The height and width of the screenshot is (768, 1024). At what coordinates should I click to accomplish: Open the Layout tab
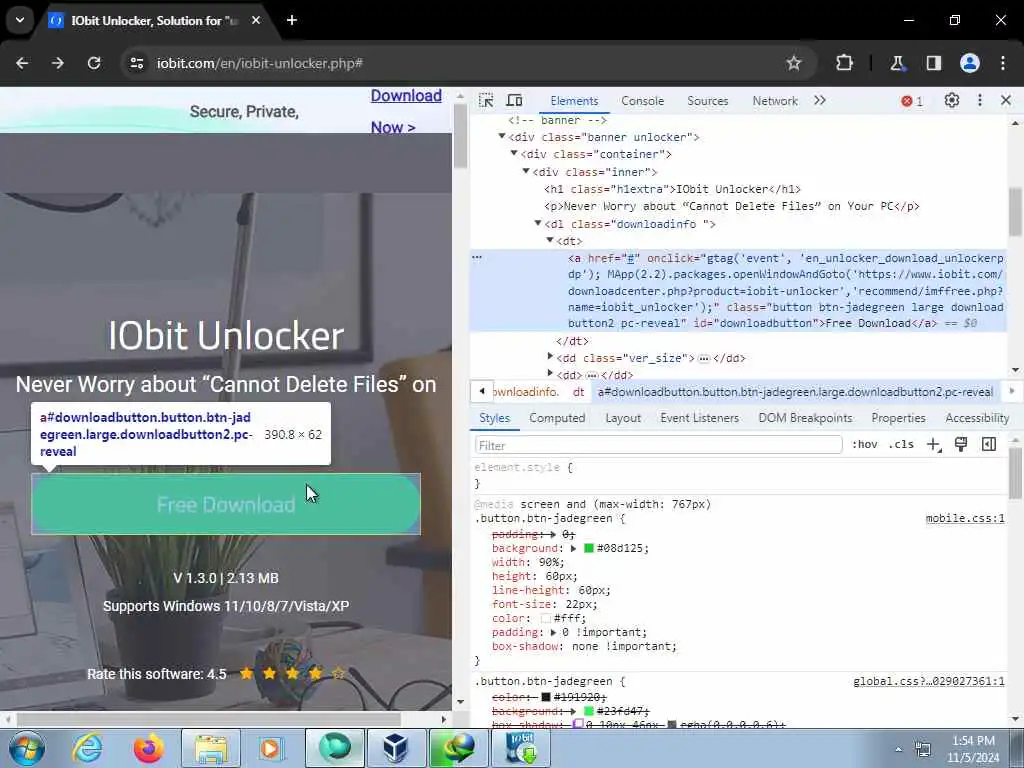pyautogui.click(x=622, y=418)
